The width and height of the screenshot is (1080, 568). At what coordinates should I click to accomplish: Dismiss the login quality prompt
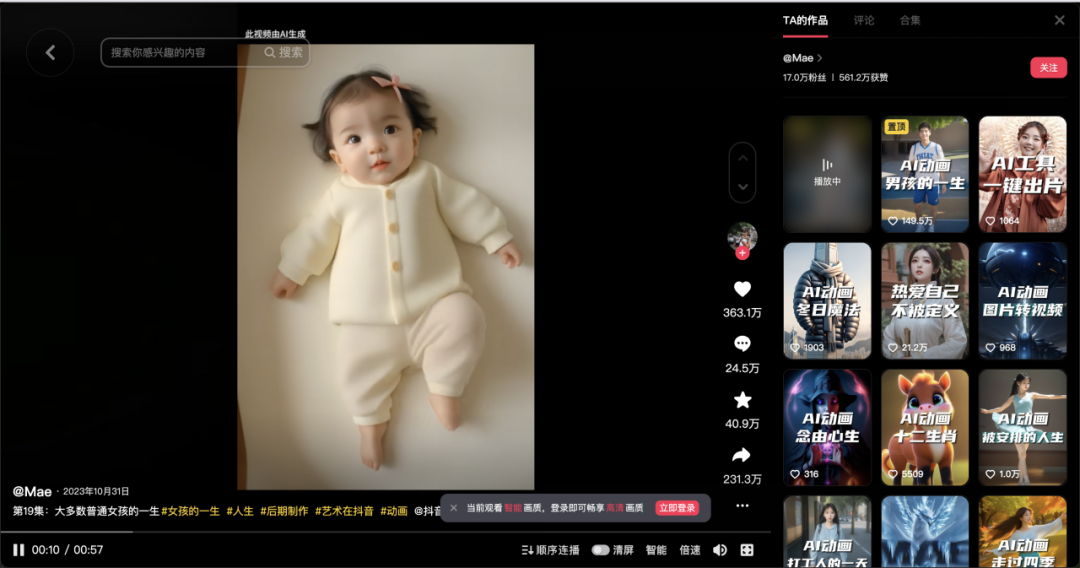coord(453,508)
